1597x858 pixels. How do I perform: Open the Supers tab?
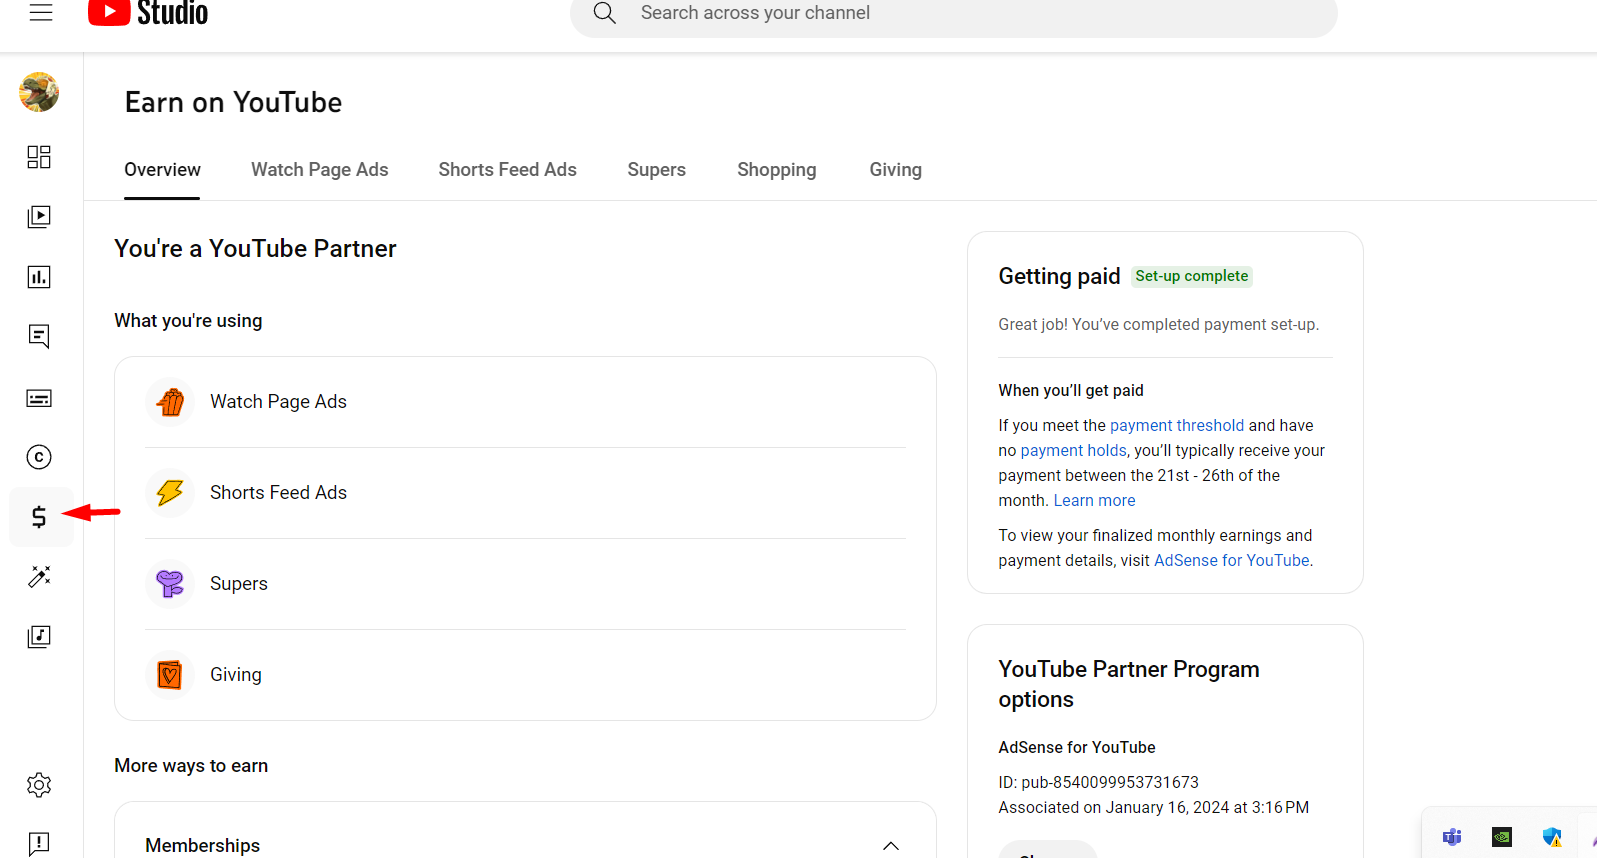(x=657, y=170)
